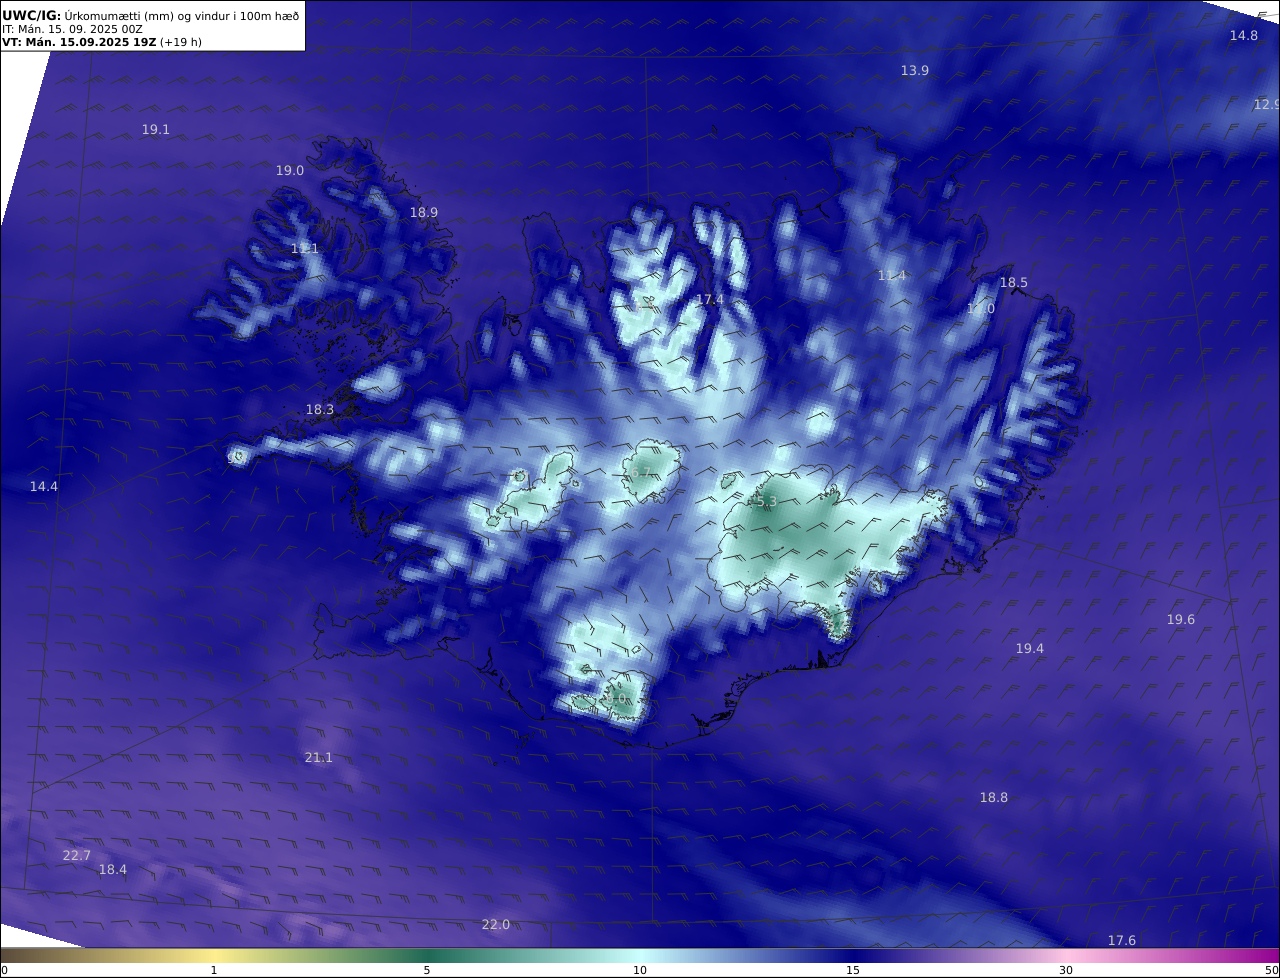Click the "VT: Mán. 15.09.2025 19Z" line

(x=78, y=42)
